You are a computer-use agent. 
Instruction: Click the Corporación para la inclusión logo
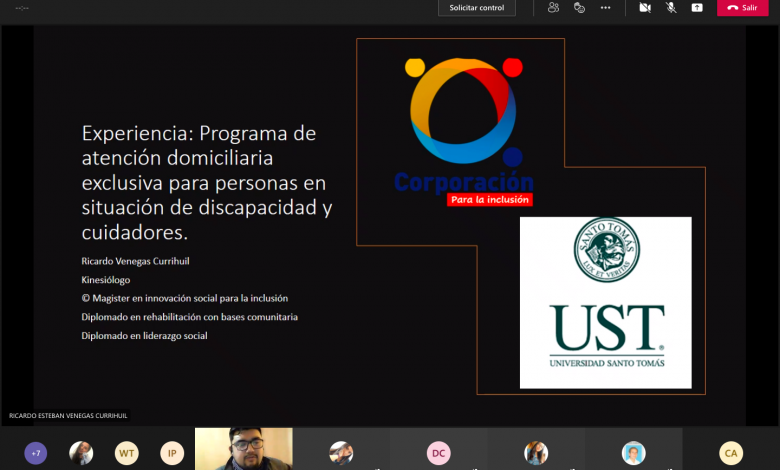click(x=463, y=130)
